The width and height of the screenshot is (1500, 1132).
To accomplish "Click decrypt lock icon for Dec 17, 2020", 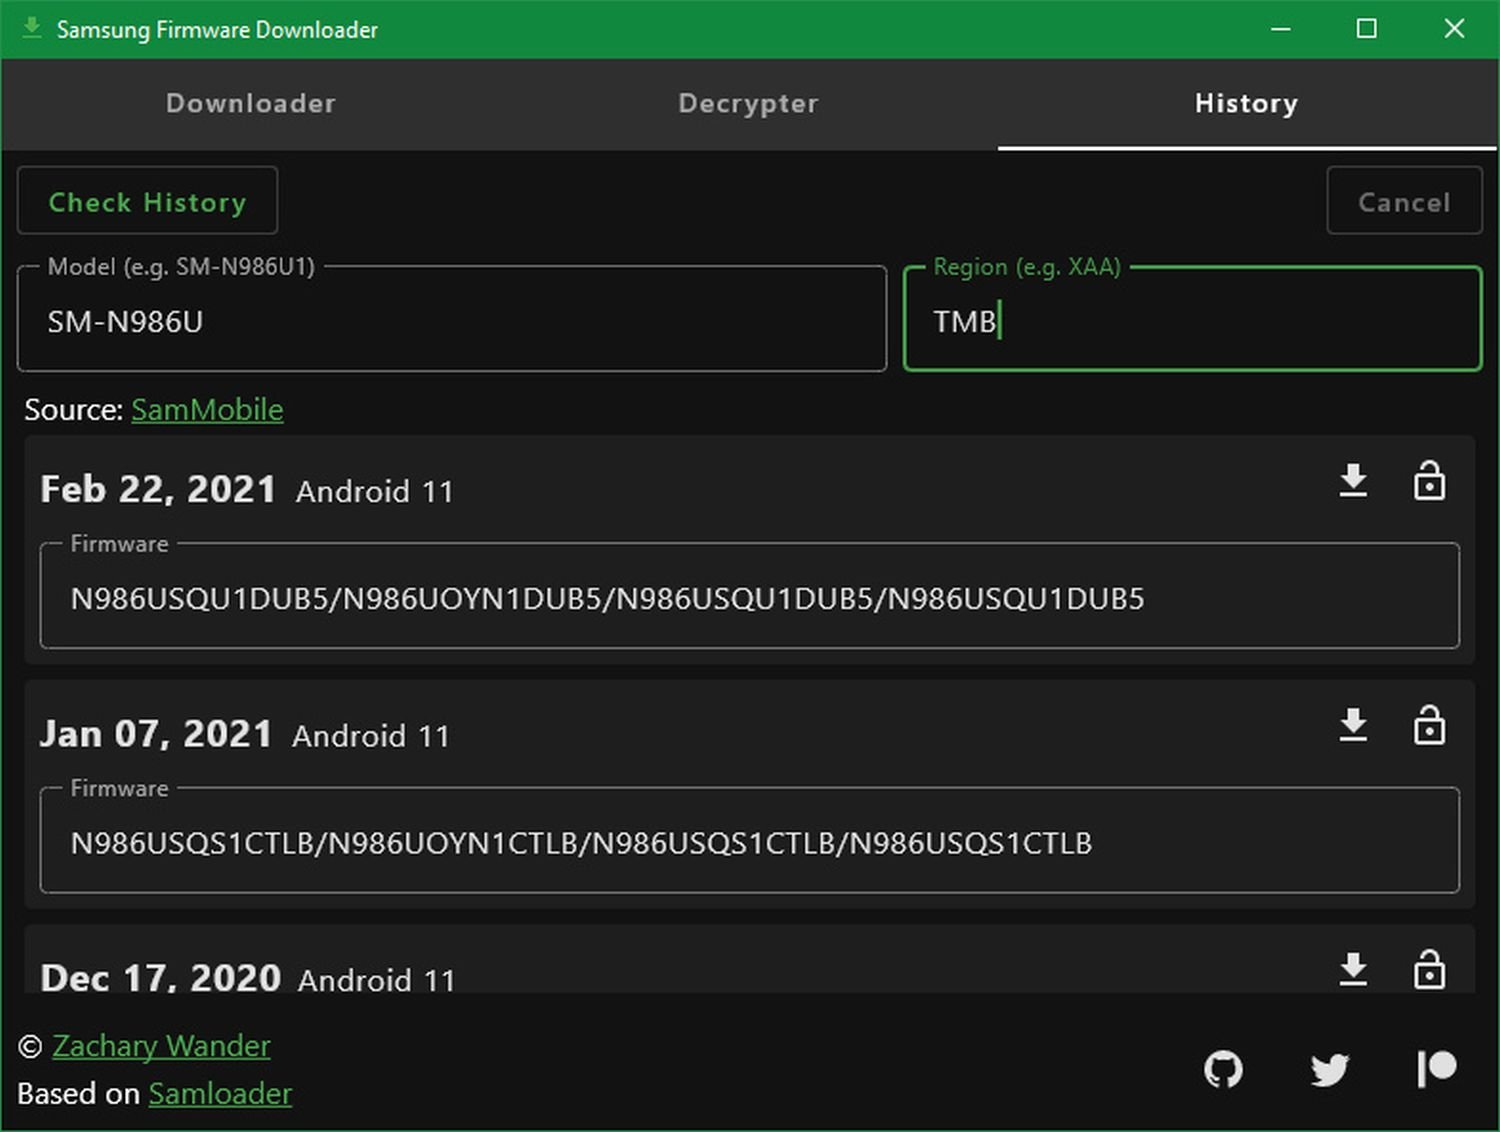I will tap(1429, 969).
